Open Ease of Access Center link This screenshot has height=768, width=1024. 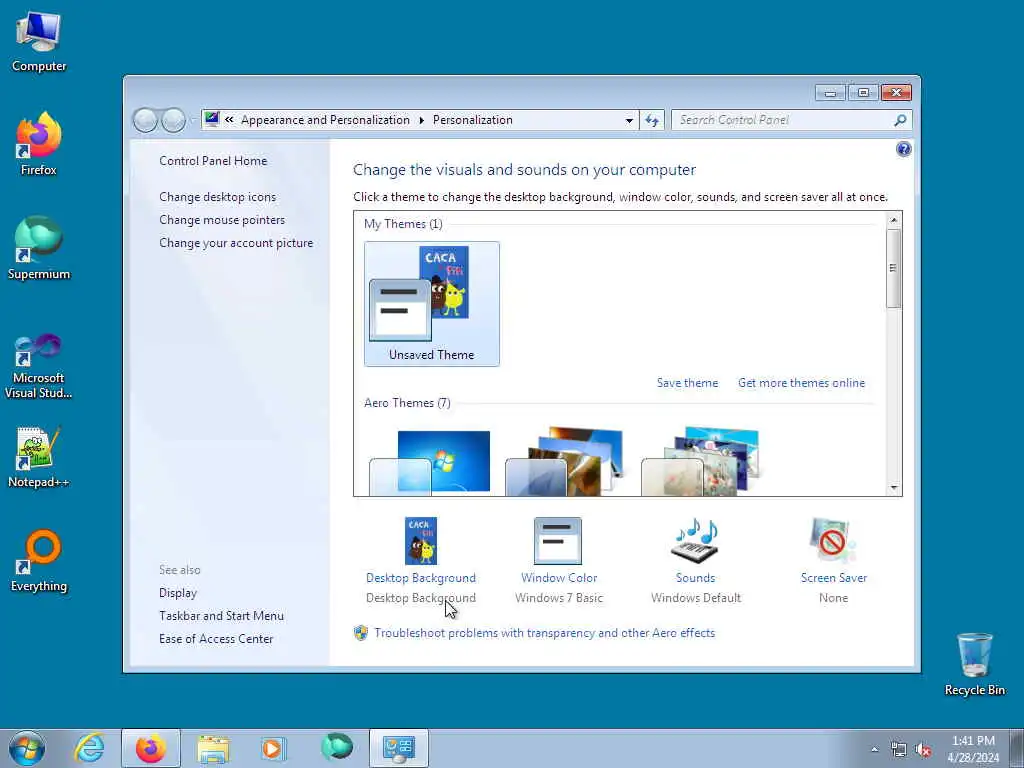[x=216, y=639]
